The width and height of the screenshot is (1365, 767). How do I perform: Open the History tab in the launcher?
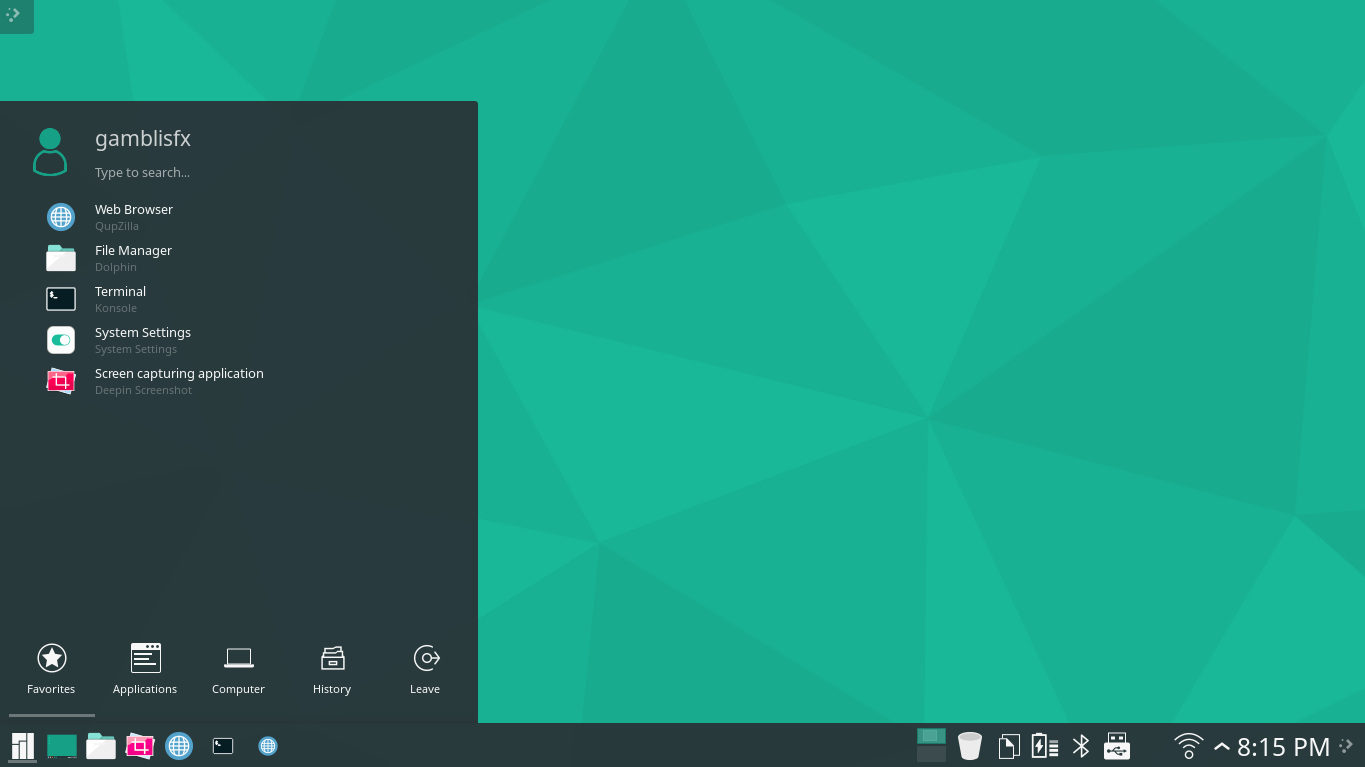tap(331, 668)
